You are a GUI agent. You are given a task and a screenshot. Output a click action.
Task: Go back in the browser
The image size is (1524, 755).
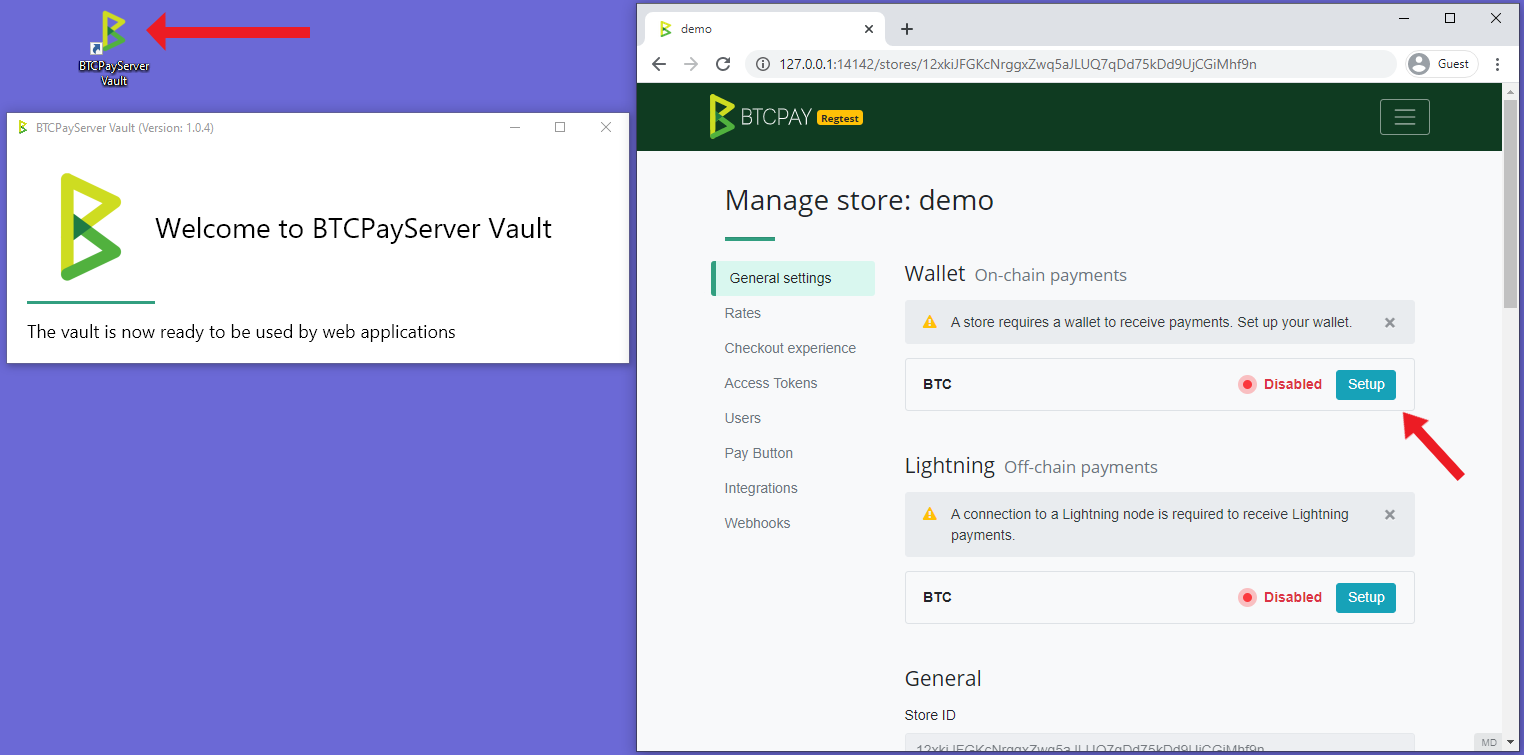pyautogui.click(x=659, y=64)
